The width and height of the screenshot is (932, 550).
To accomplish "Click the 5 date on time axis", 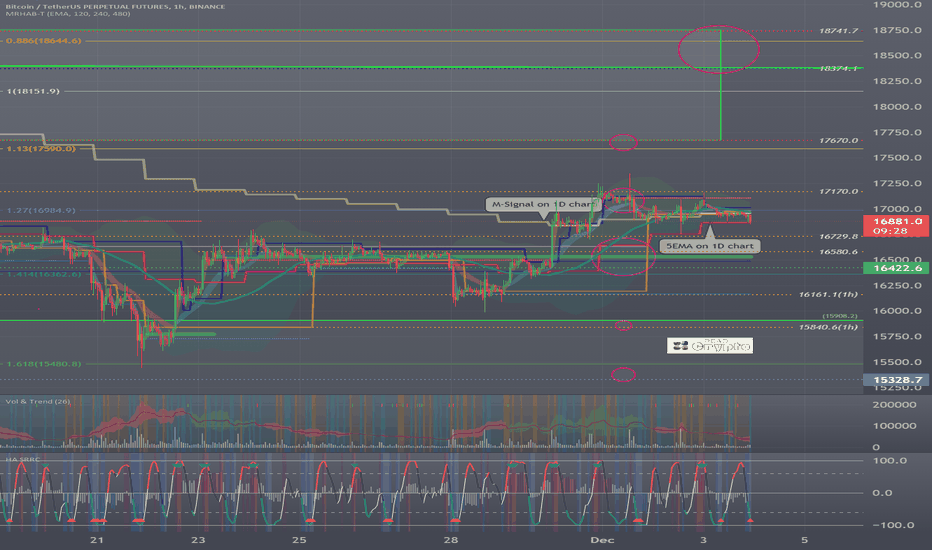I will [x=805, y=540].
